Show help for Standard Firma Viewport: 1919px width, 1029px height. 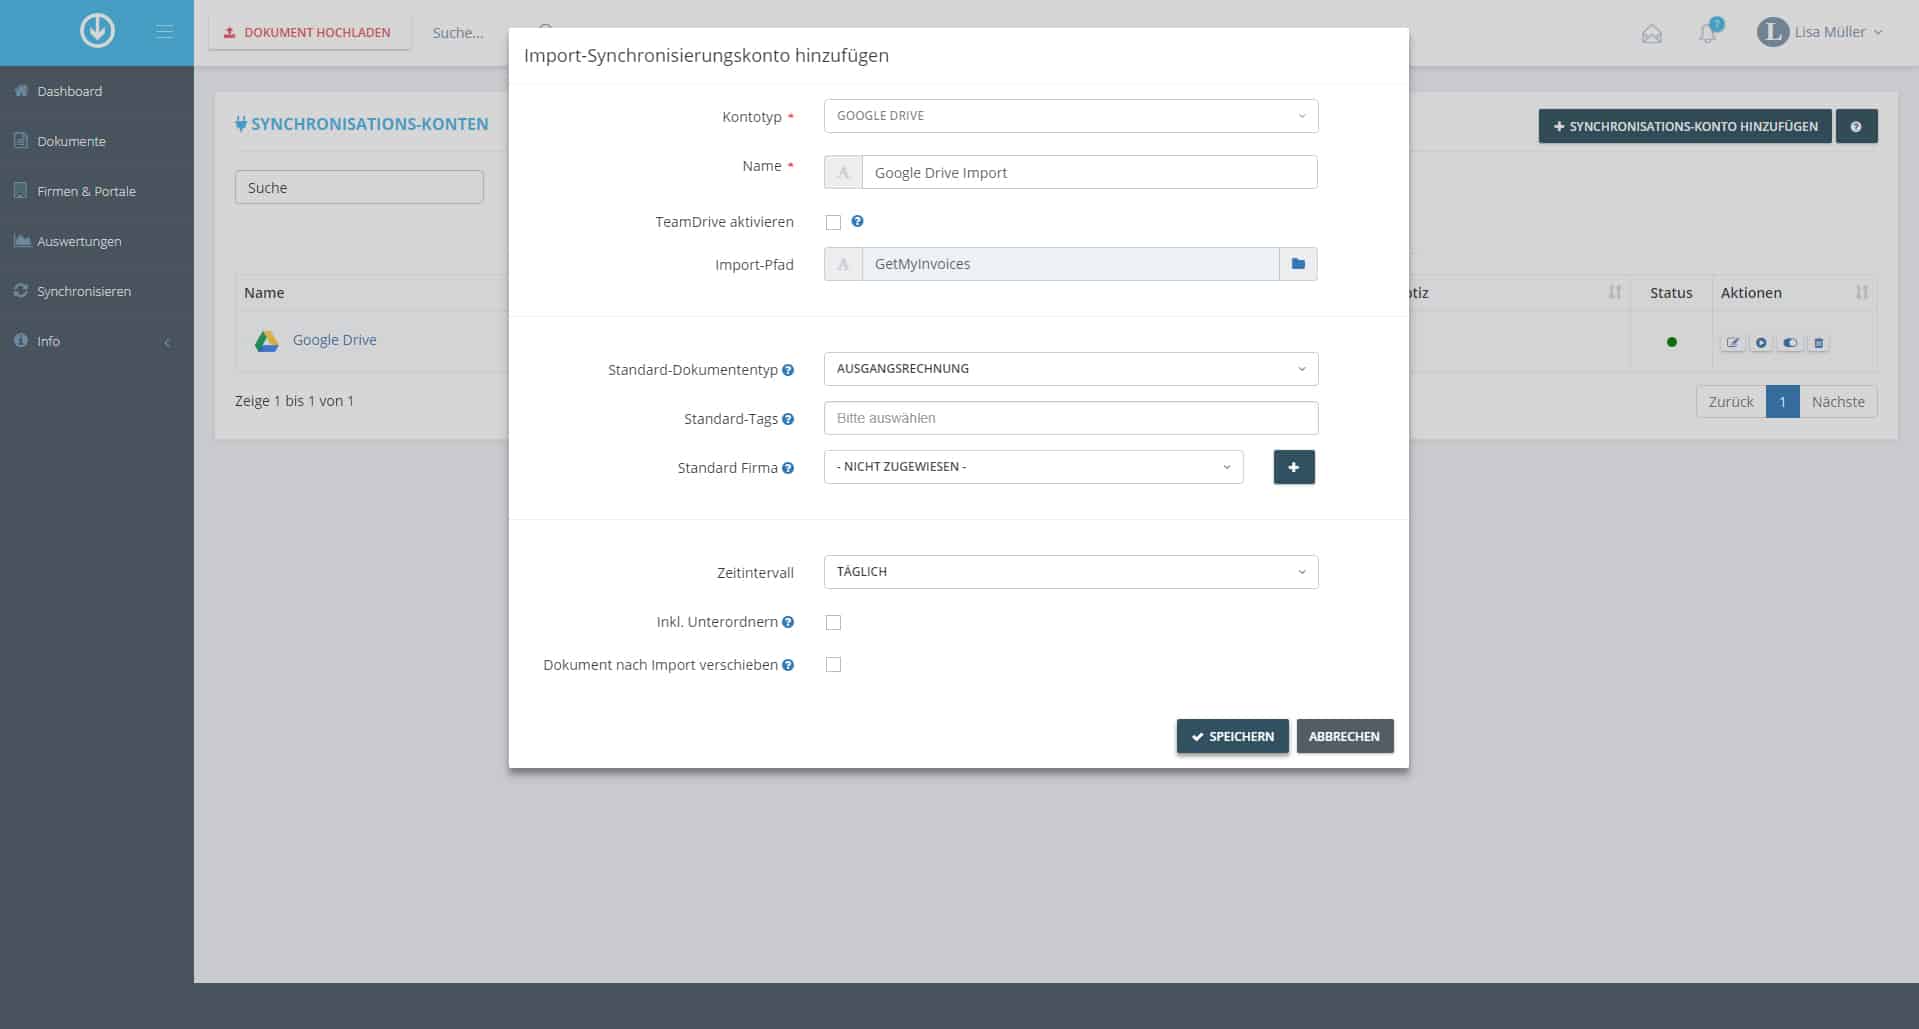tap(788, 468)
